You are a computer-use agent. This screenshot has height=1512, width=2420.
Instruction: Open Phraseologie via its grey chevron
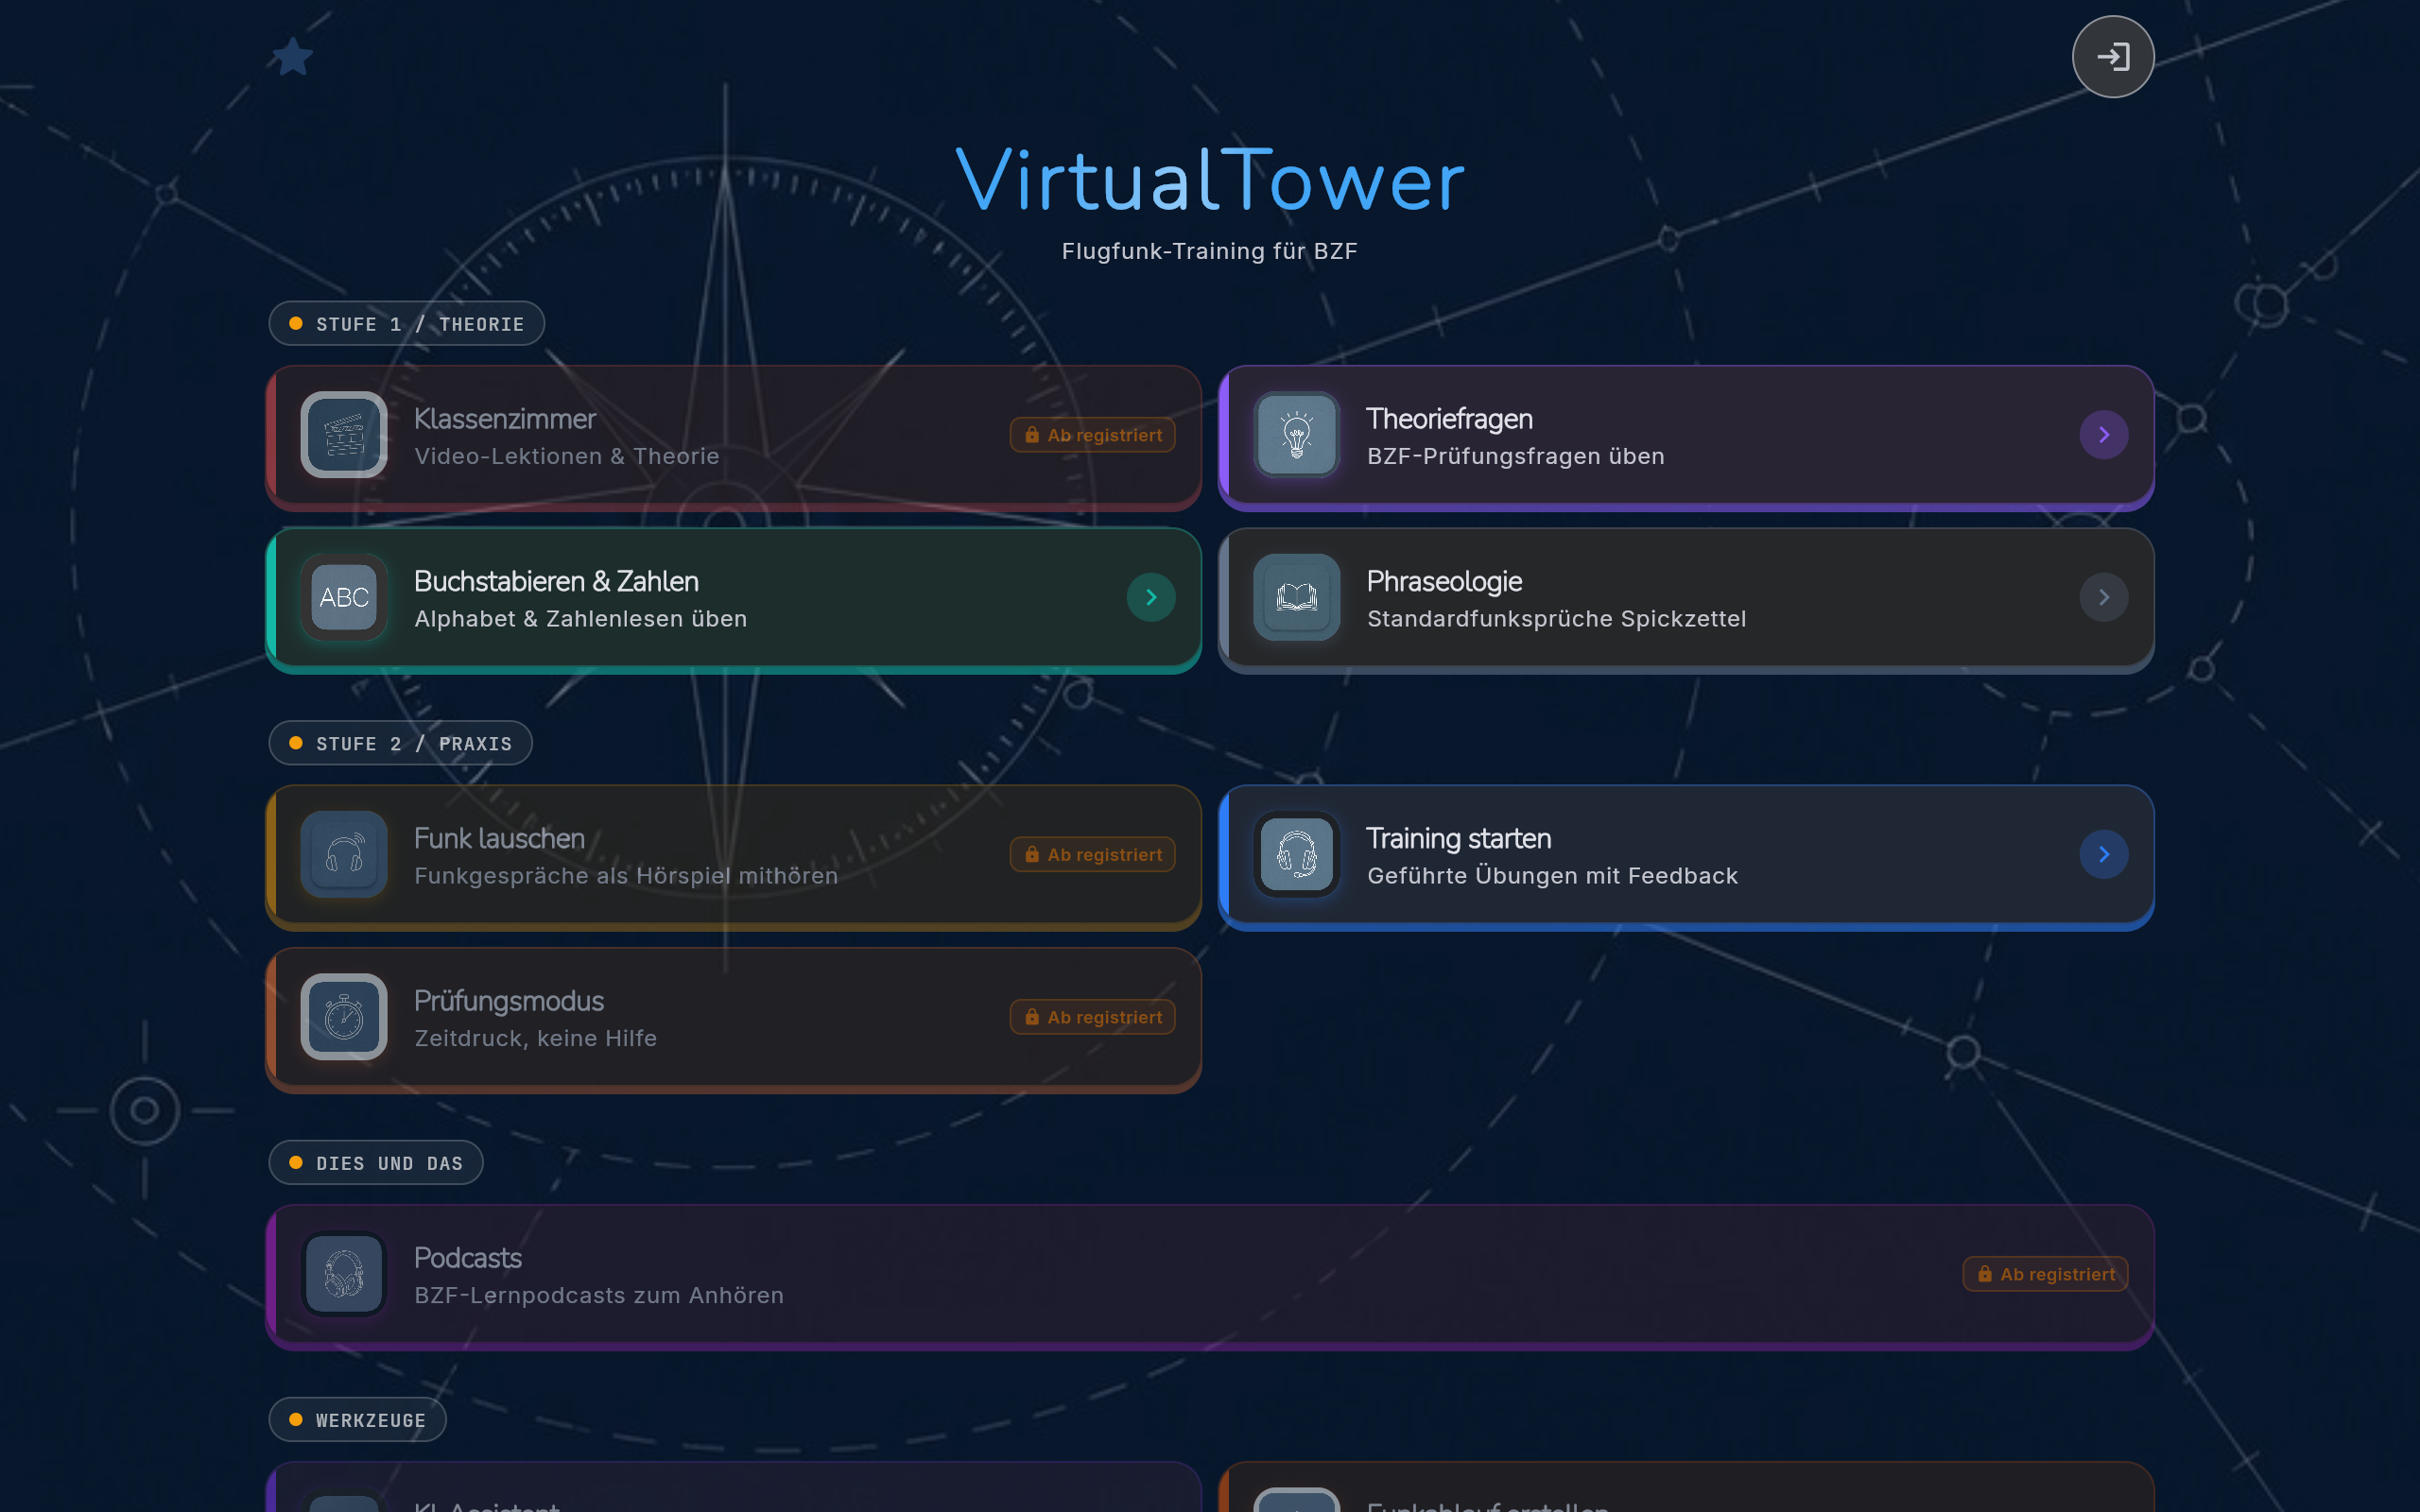[2103, 597]
